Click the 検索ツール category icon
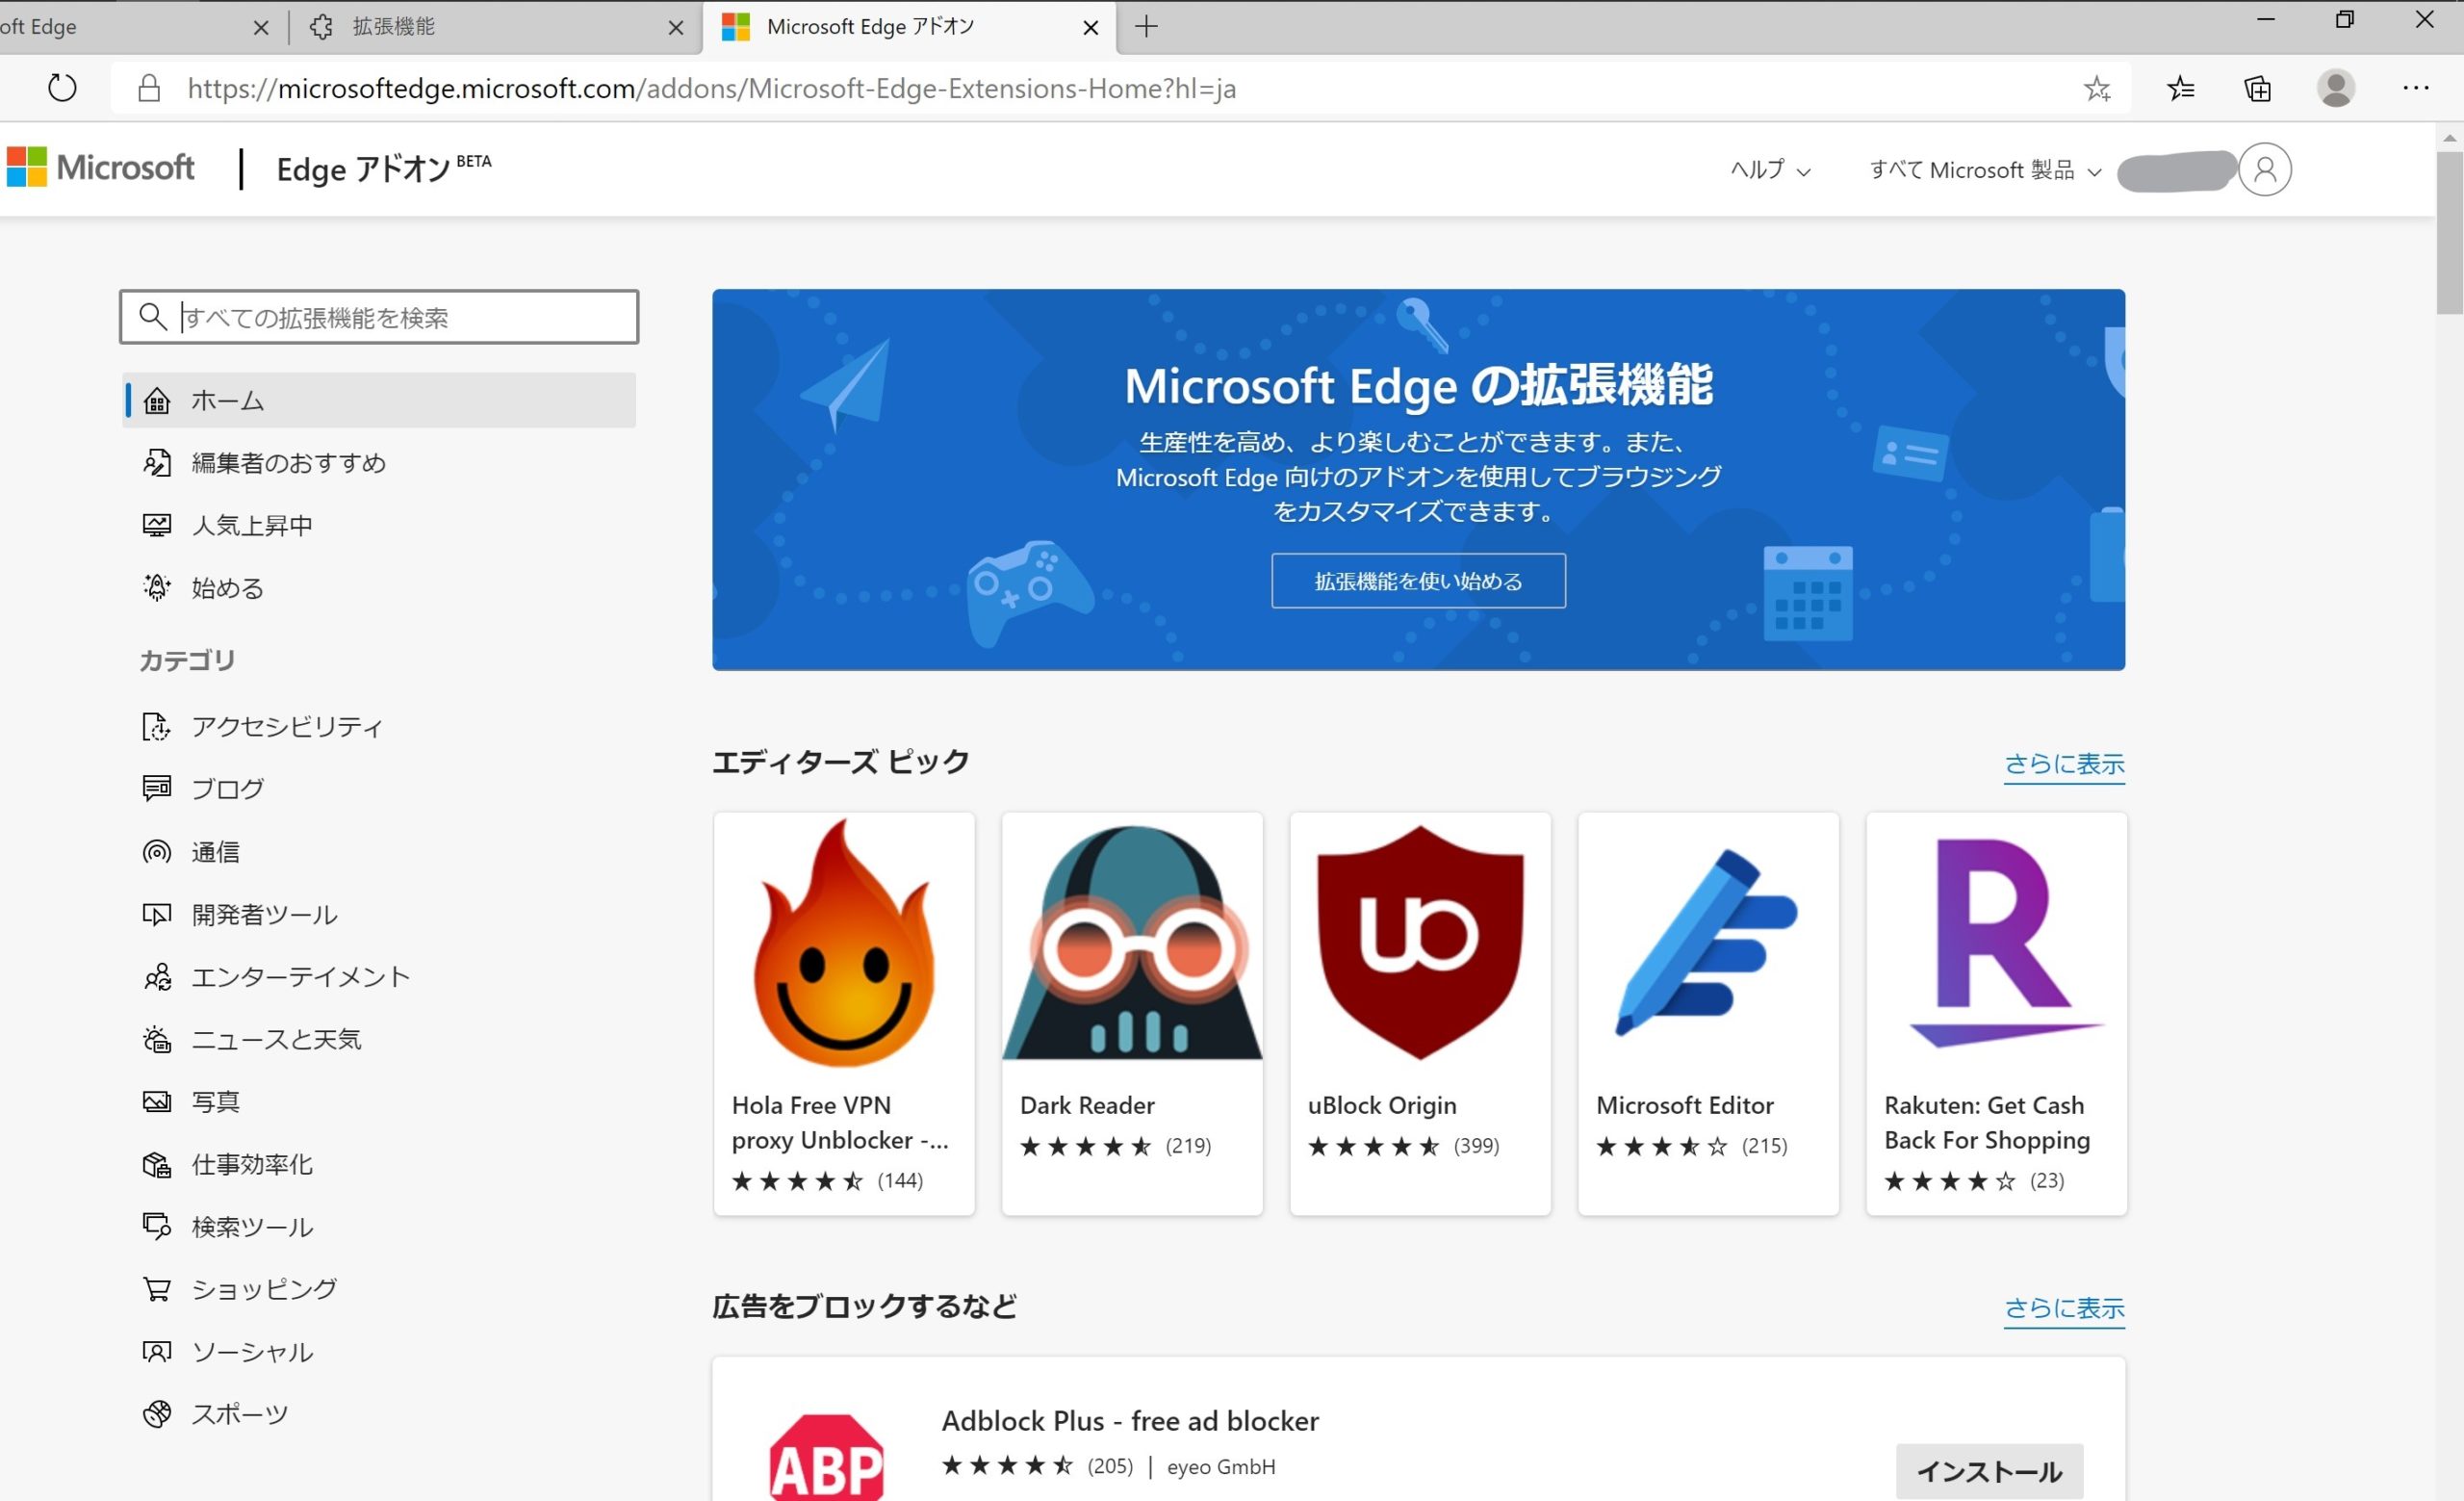This screenshot has height=1501, width=2464. 157,1226
